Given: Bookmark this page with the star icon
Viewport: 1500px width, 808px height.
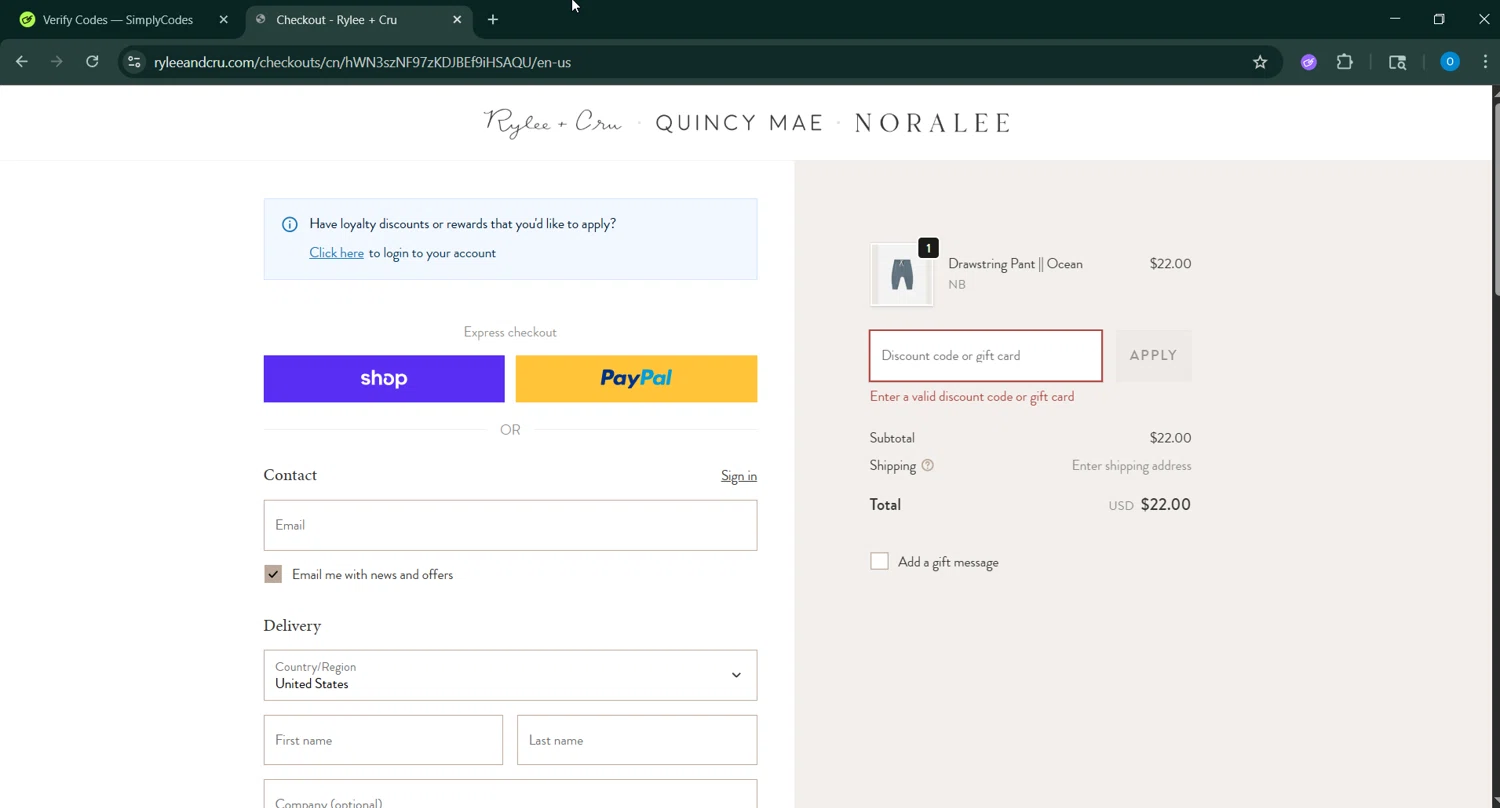Looking at the screenshot, I should coord(1260,62).
